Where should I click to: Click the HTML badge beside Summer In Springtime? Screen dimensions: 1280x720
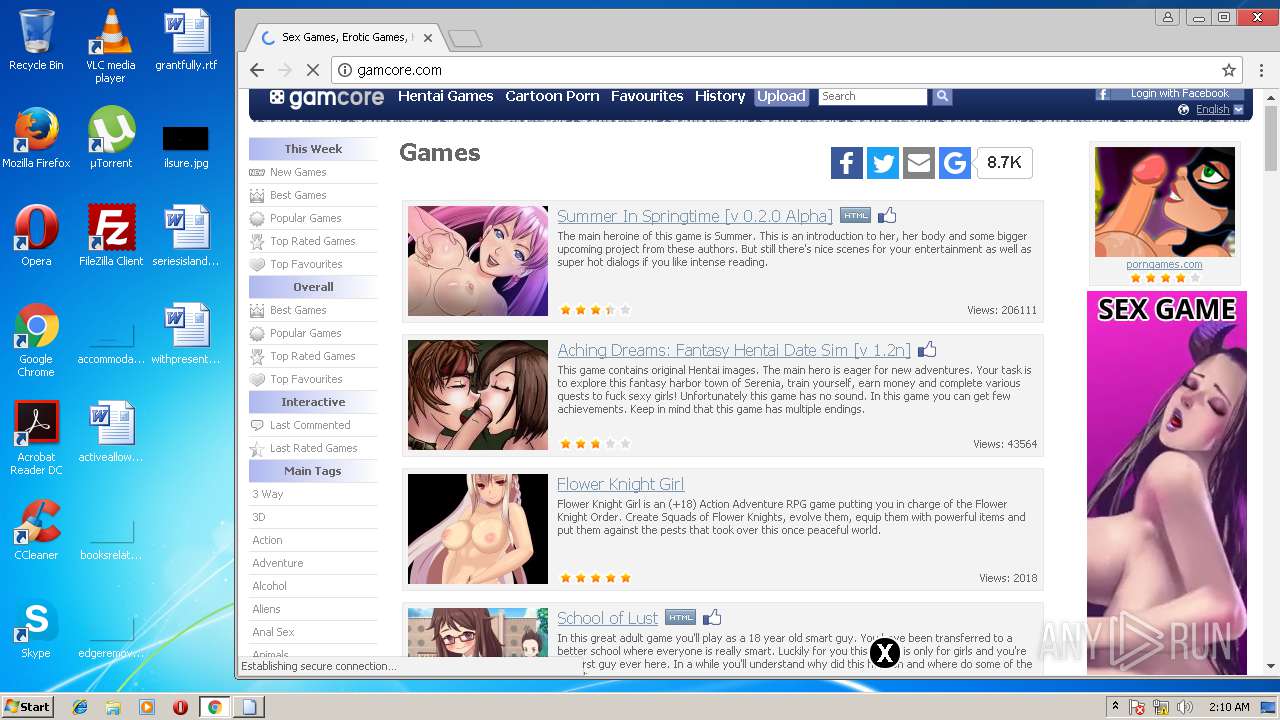[855, 215]
